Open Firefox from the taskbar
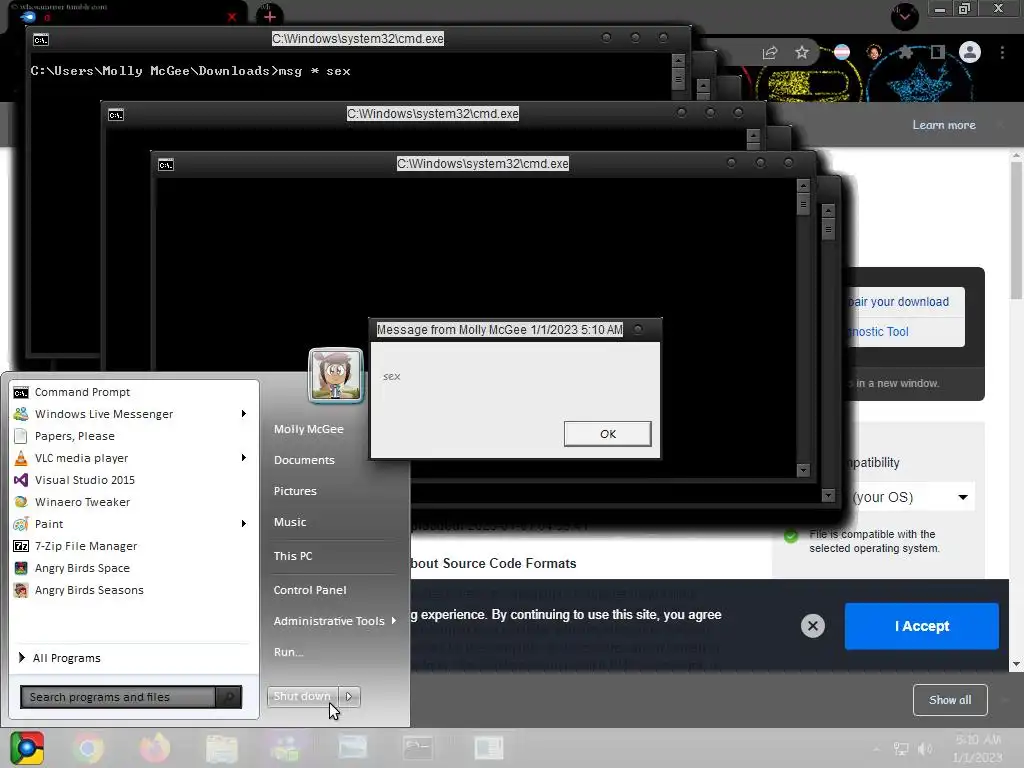The height and width of the screenshot is (768, 1024). [x=155, y=748]
